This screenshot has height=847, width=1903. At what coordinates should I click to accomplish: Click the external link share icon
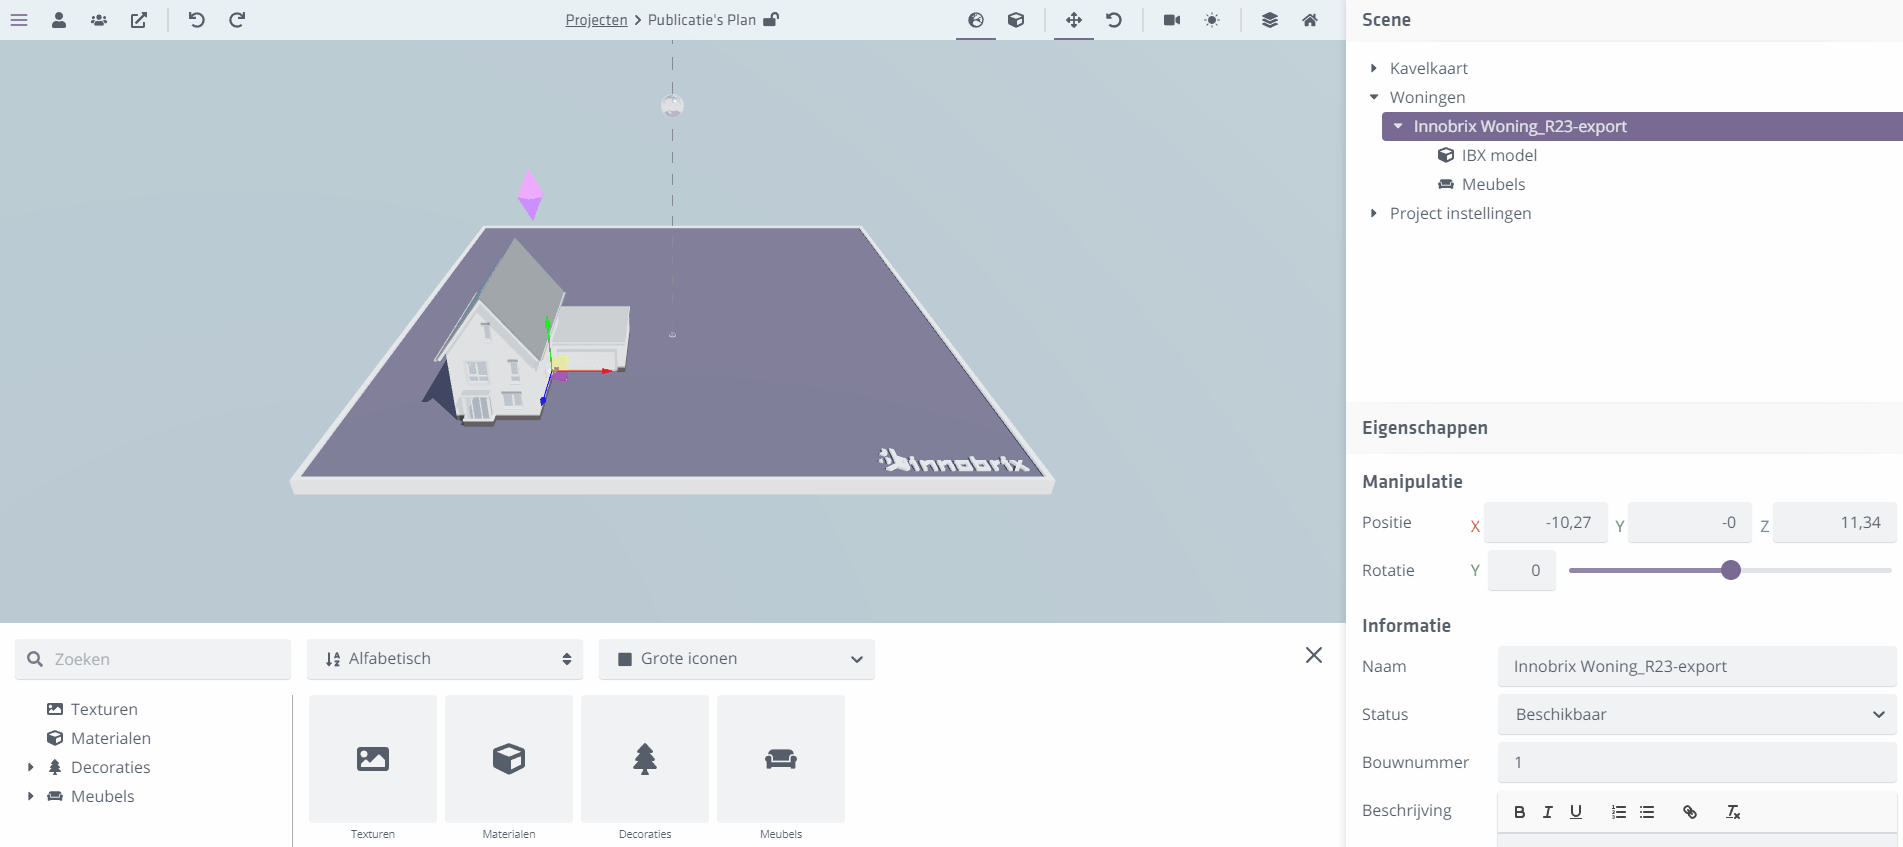pyautogui.click(x=139, y=20)
